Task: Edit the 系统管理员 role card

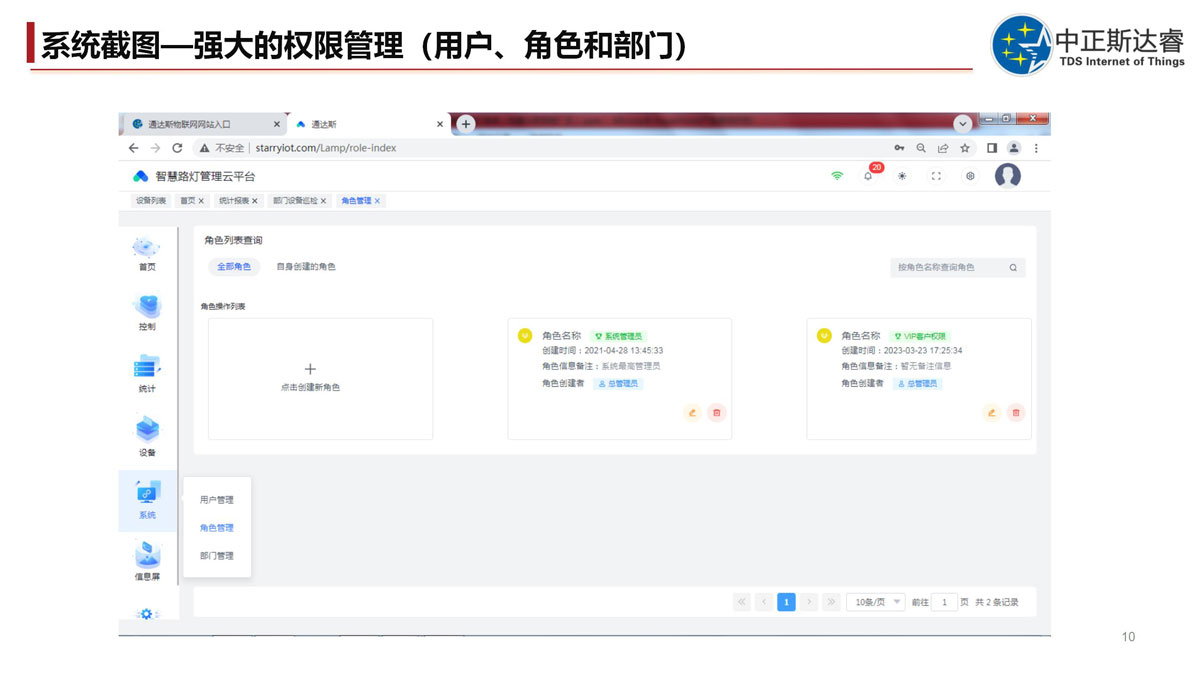Action: click(x=692, y=412)
